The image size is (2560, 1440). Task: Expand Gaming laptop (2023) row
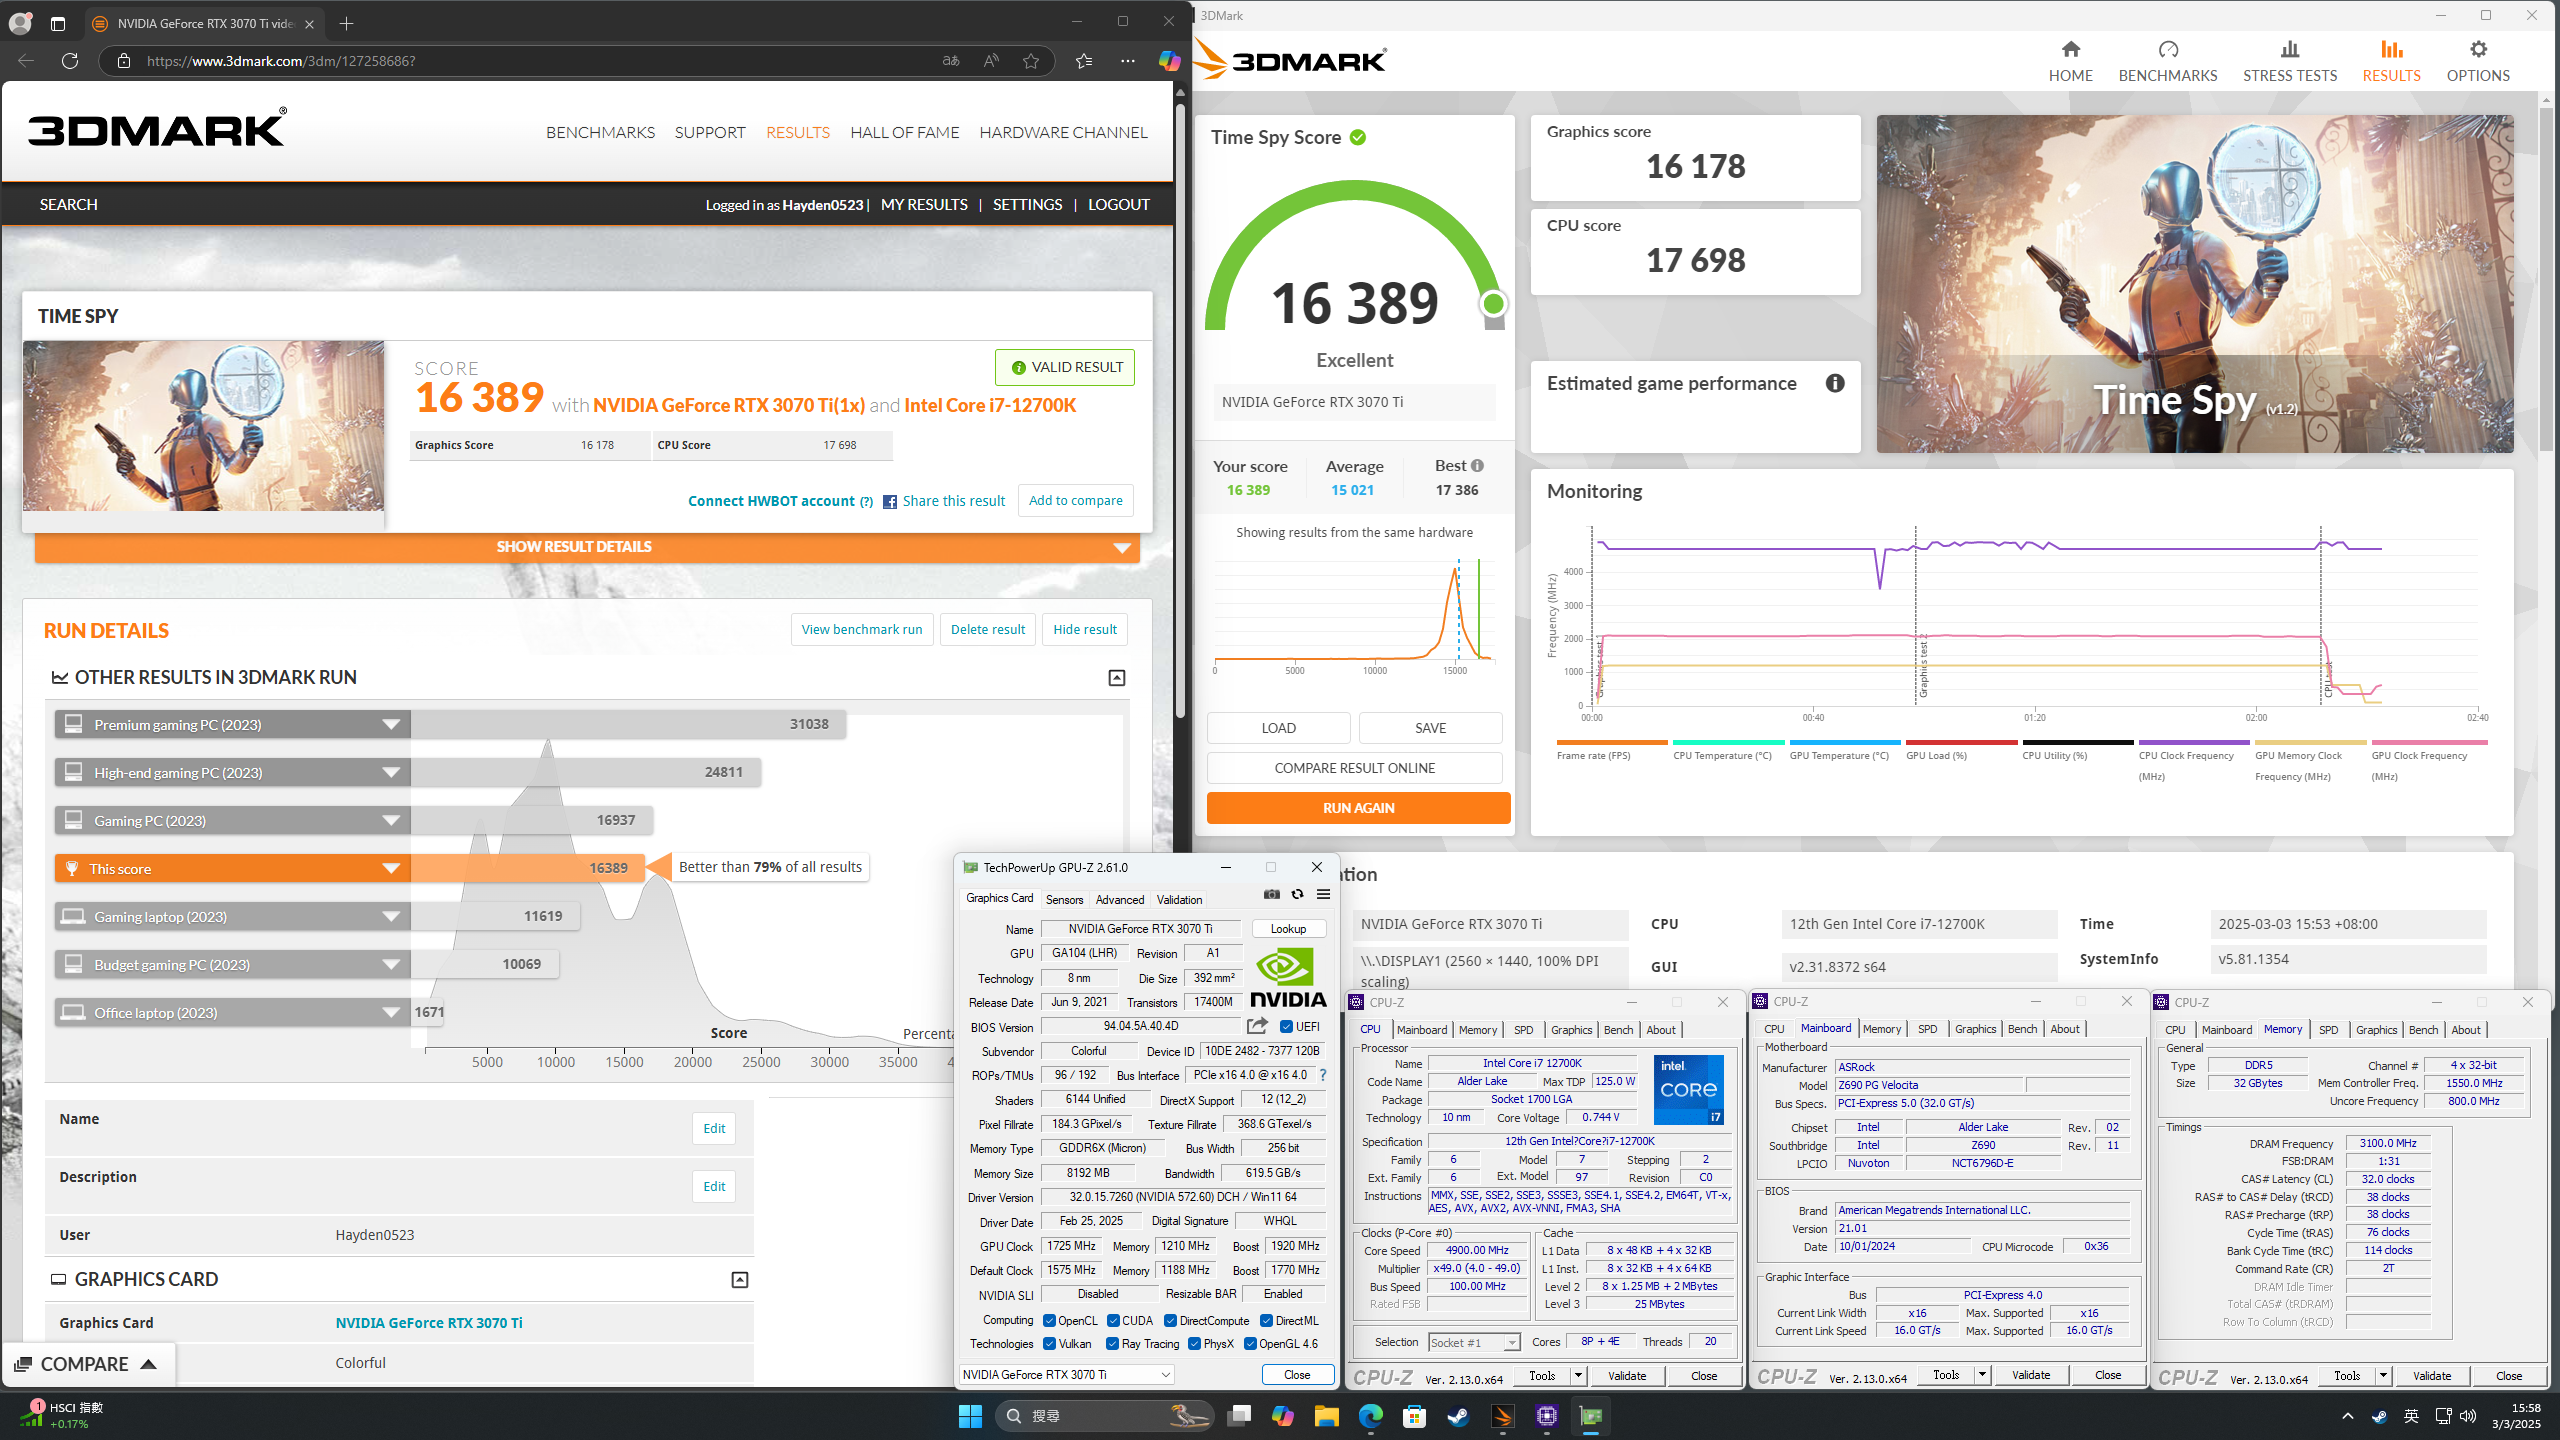[x=391, y=917]
